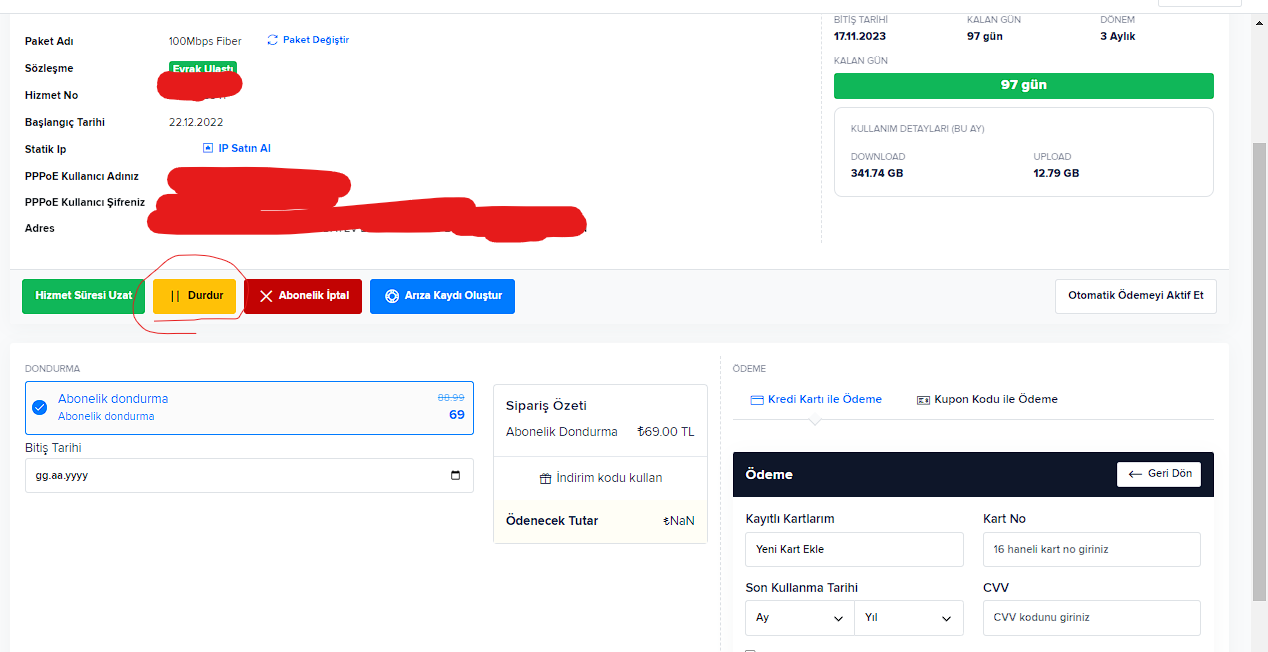Switch to Kupon Kodu ile Ödeme tab
This screenshot has width=1268, height=652.
pos(987,399)
